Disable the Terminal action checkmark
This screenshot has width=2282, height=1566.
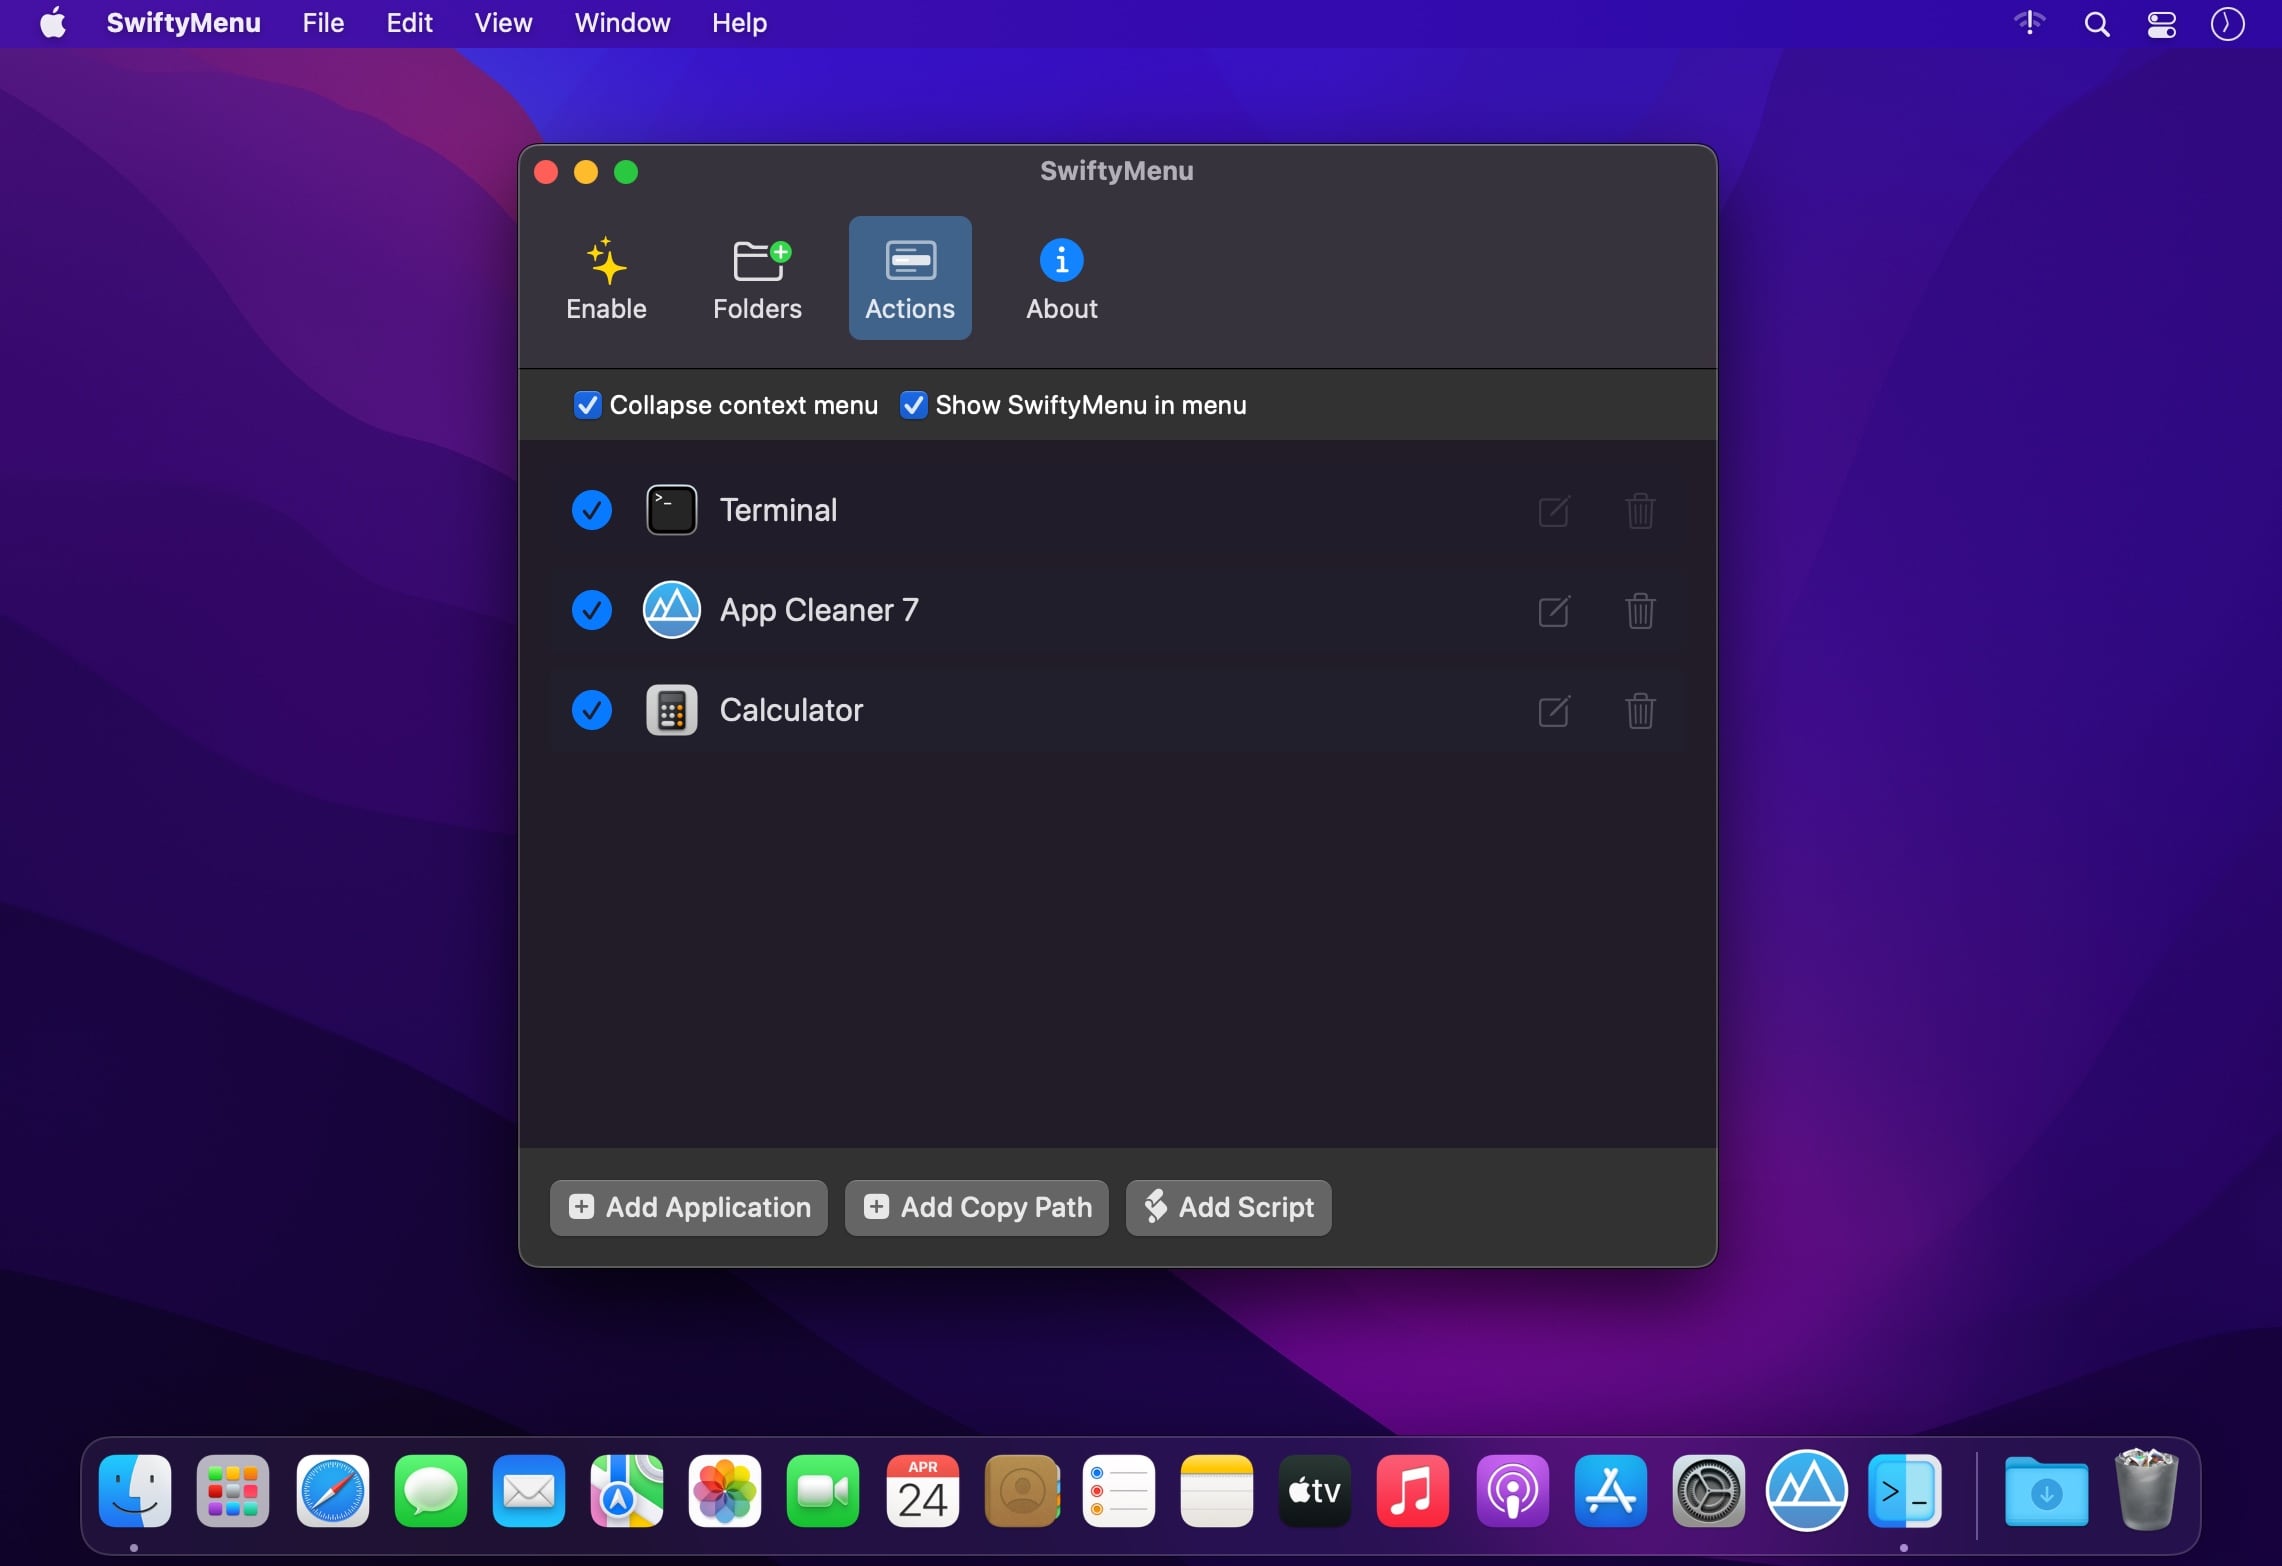click(x=592, y=510)
